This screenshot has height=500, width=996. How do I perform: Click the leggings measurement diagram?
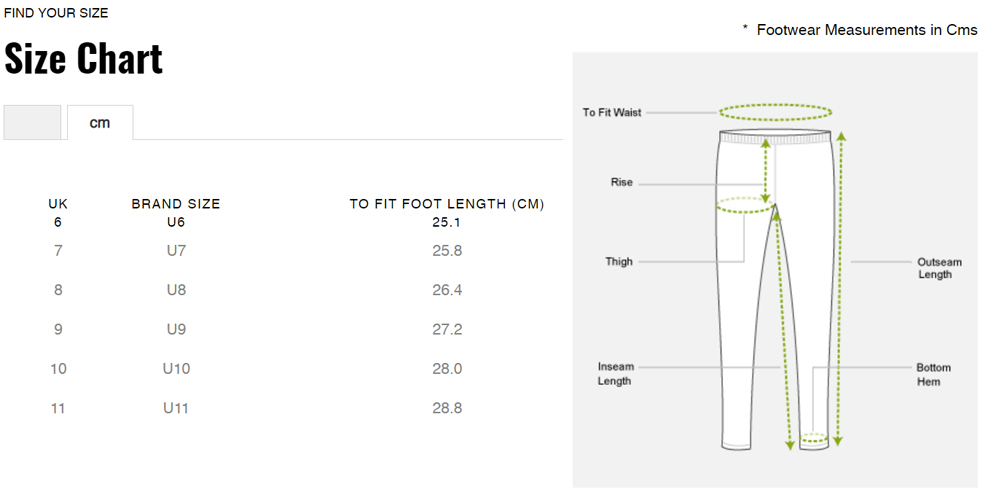(x=775, y=270)
